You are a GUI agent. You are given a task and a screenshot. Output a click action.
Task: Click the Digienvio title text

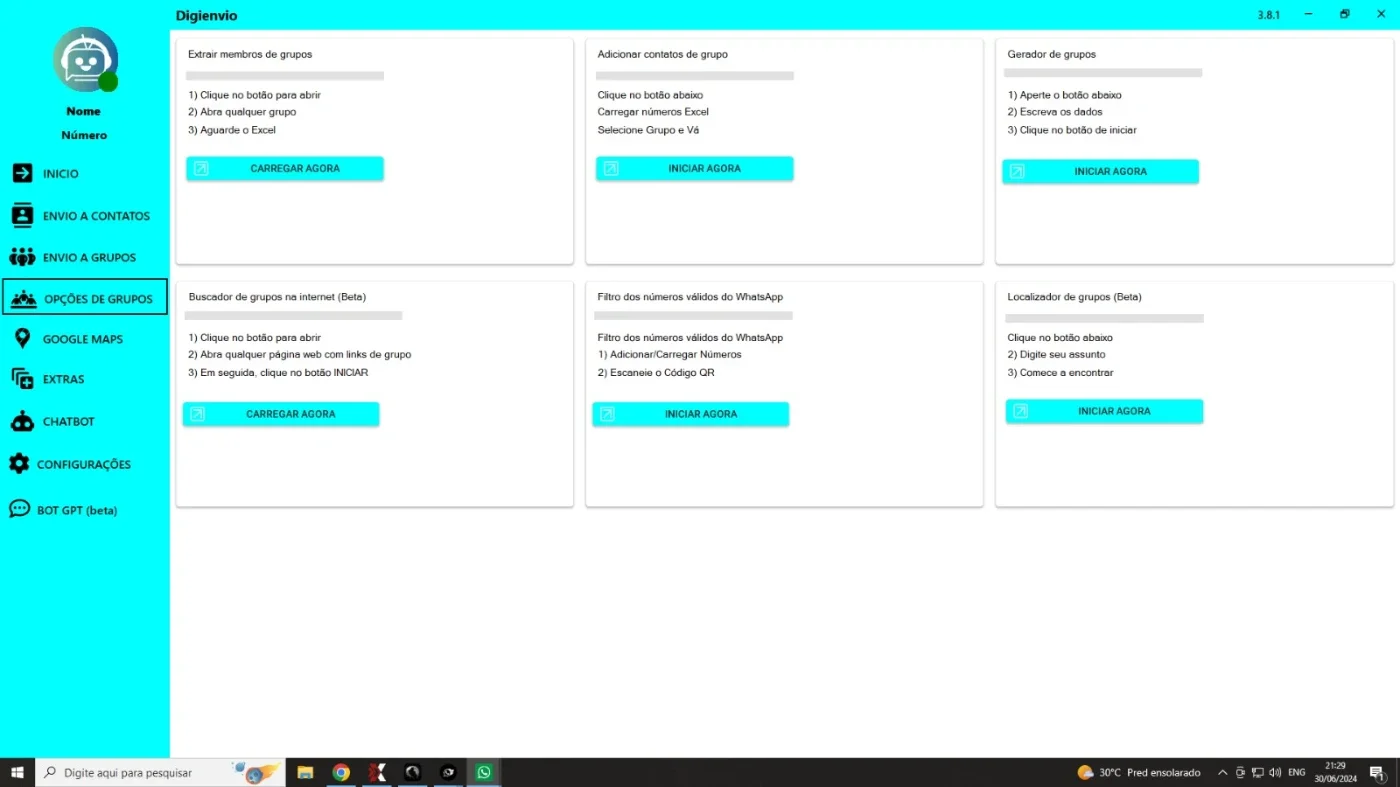tap(207, 15)
